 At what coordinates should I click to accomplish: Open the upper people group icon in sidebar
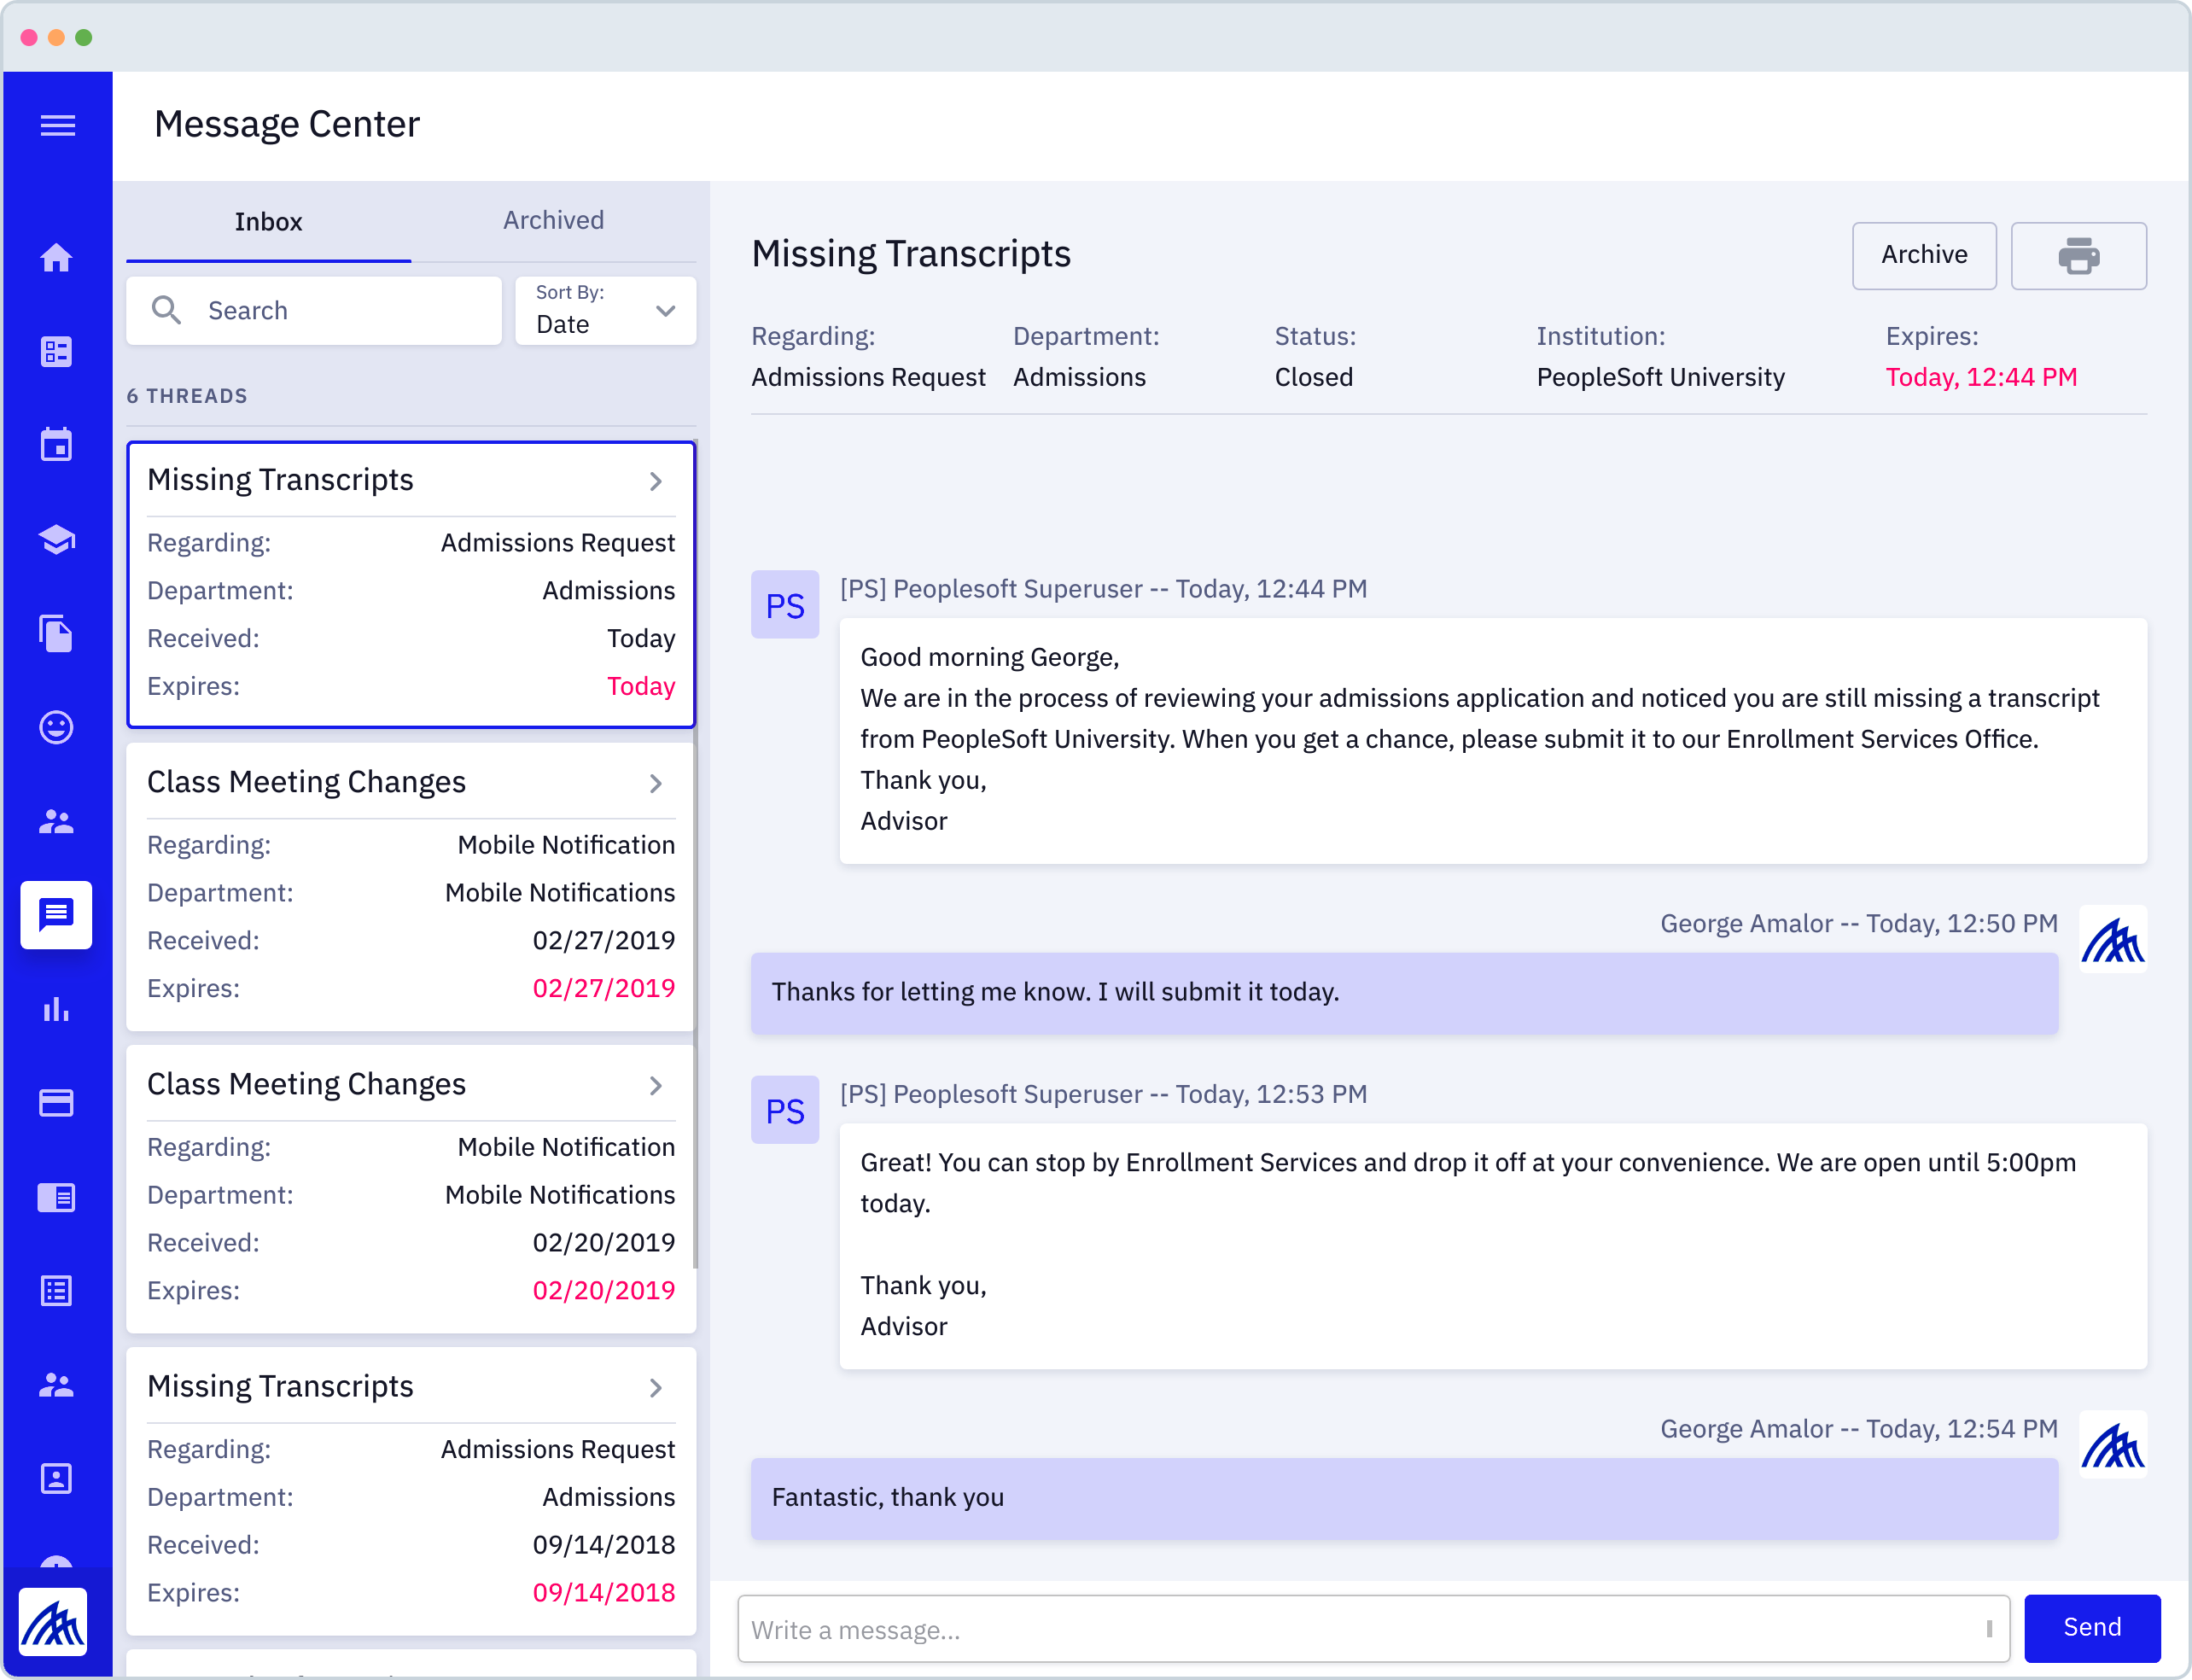[x=56, y=821]
